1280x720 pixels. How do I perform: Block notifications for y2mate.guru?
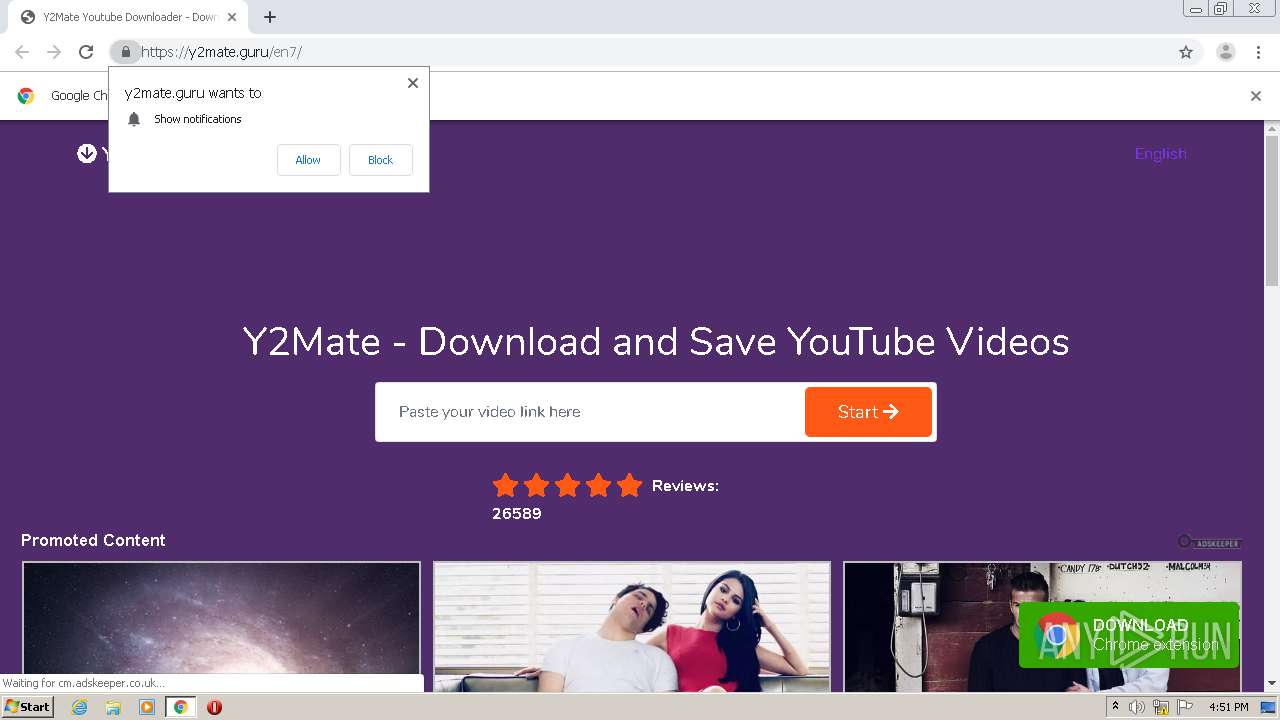[x=380, y=160]
